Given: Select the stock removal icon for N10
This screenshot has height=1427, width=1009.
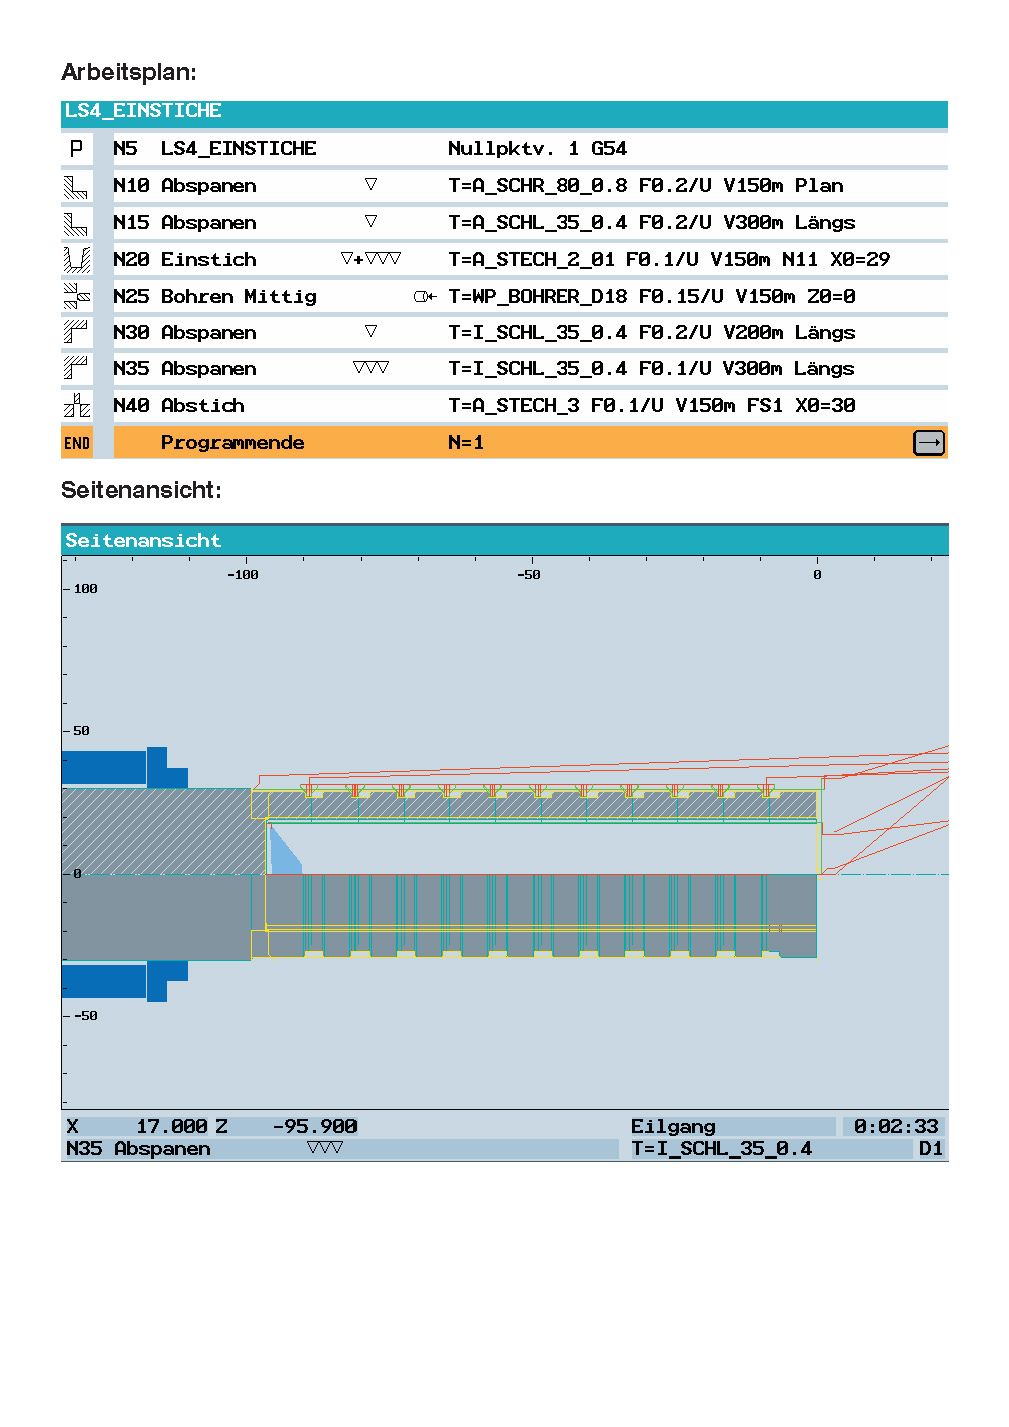Looking at the screenshot, I should click(76, 186).
